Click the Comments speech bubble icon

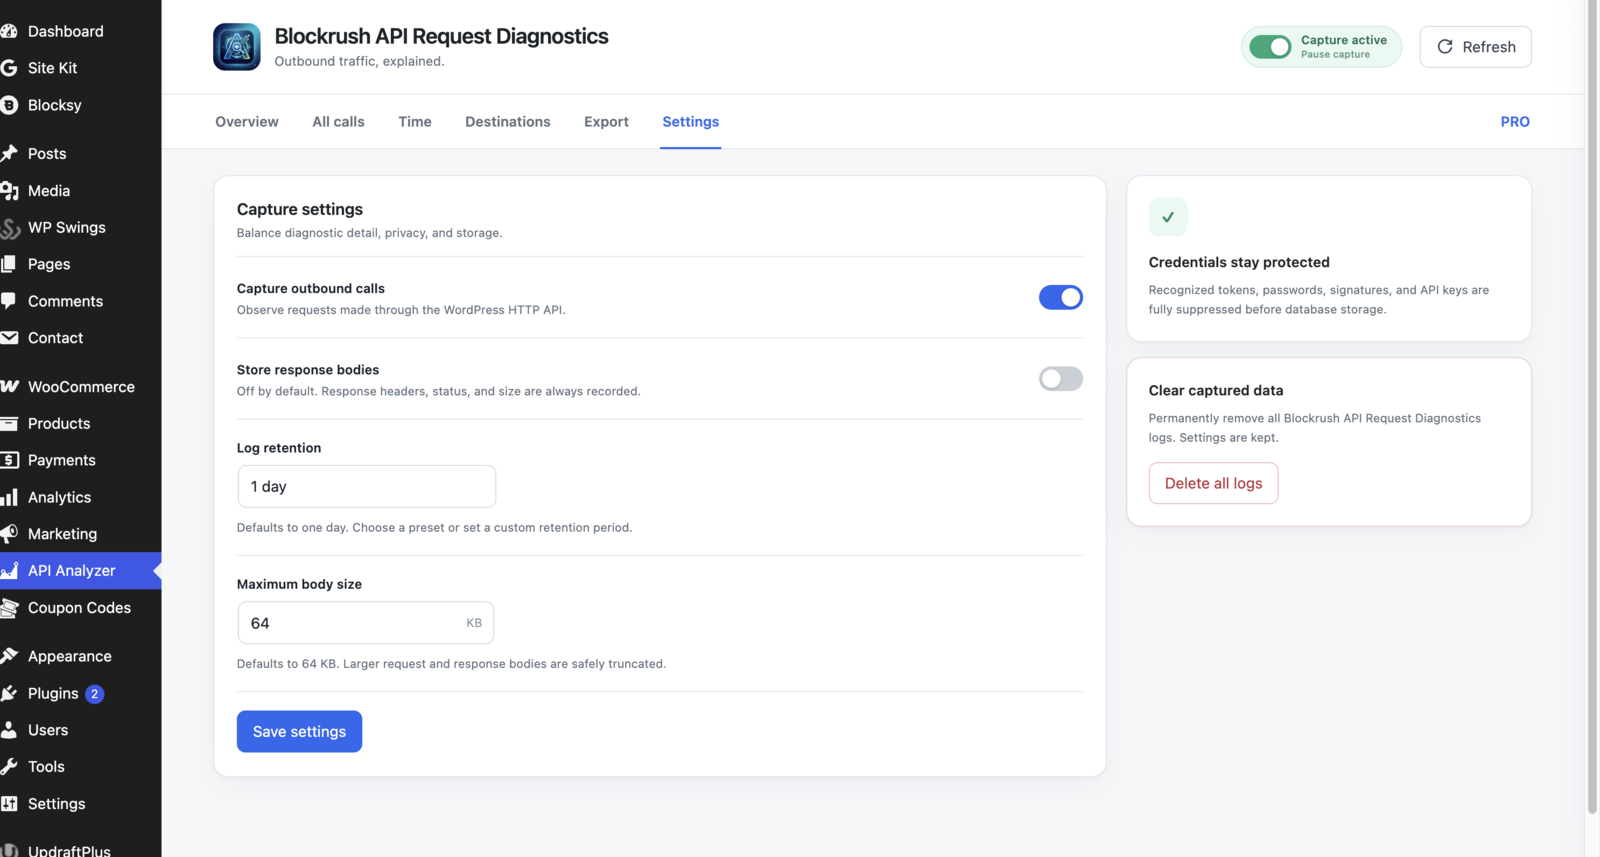point(9,301)
